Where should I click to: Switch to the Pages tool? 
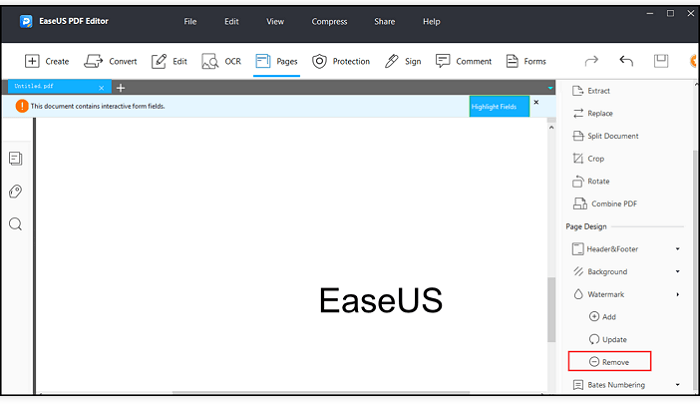[x=276, y=61]
